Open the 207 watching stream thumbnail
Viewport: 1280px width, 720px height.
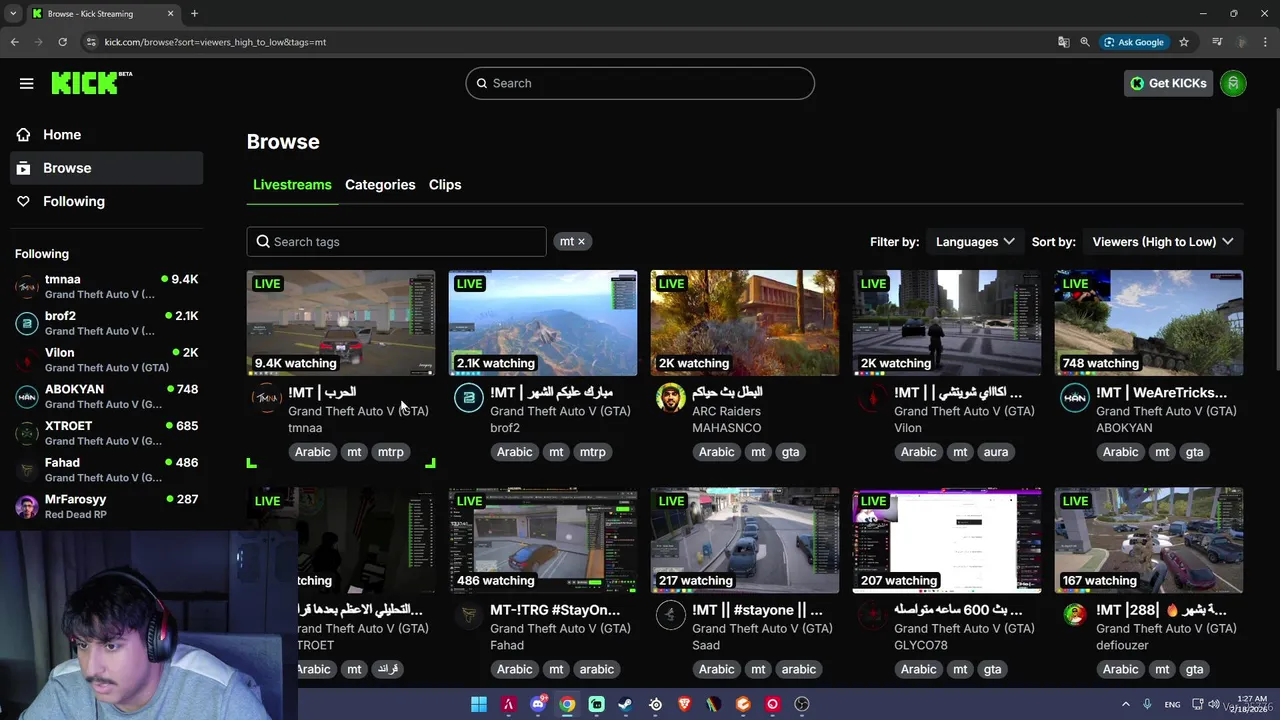[947, 540]
